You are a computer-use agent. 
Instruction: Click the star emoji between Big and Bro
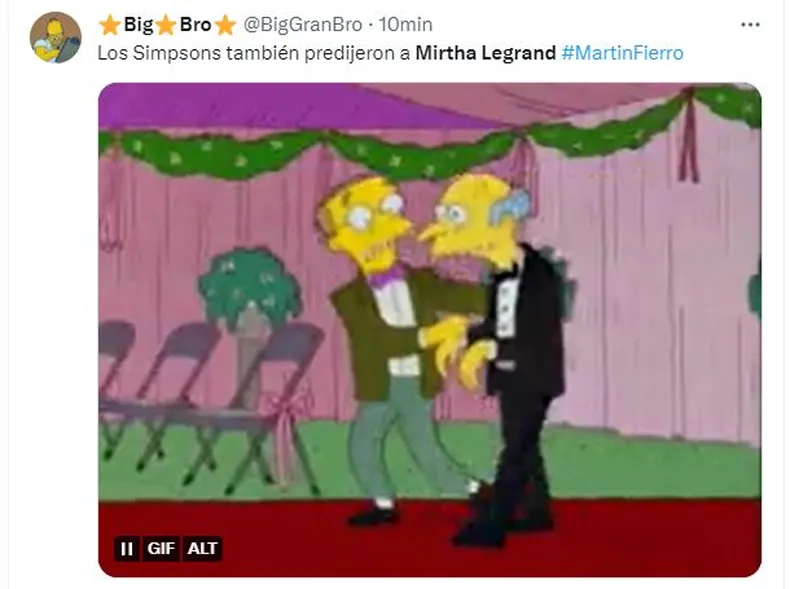pos(166,25)
